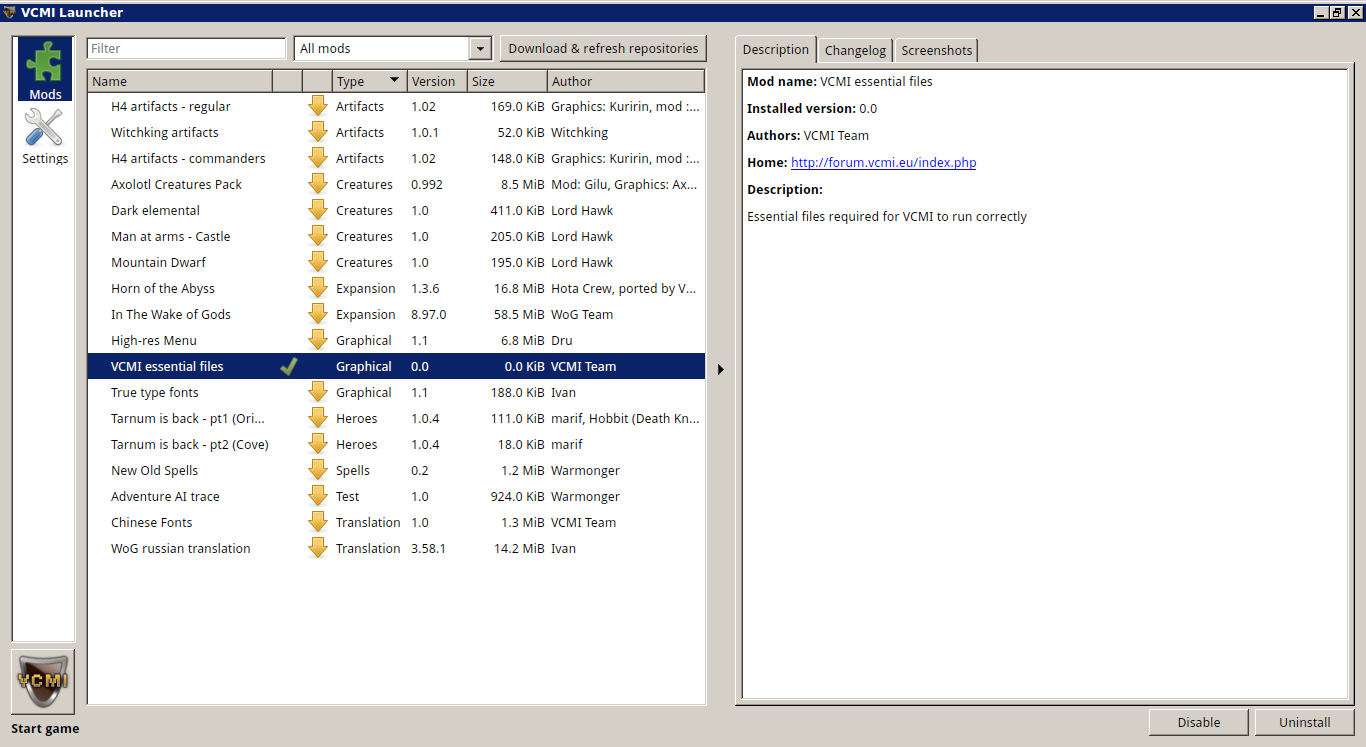The width and height of the screenshot is (1366, 747).
Task: Switch to the Changelog tab
Action: click(x=855, y=50)
